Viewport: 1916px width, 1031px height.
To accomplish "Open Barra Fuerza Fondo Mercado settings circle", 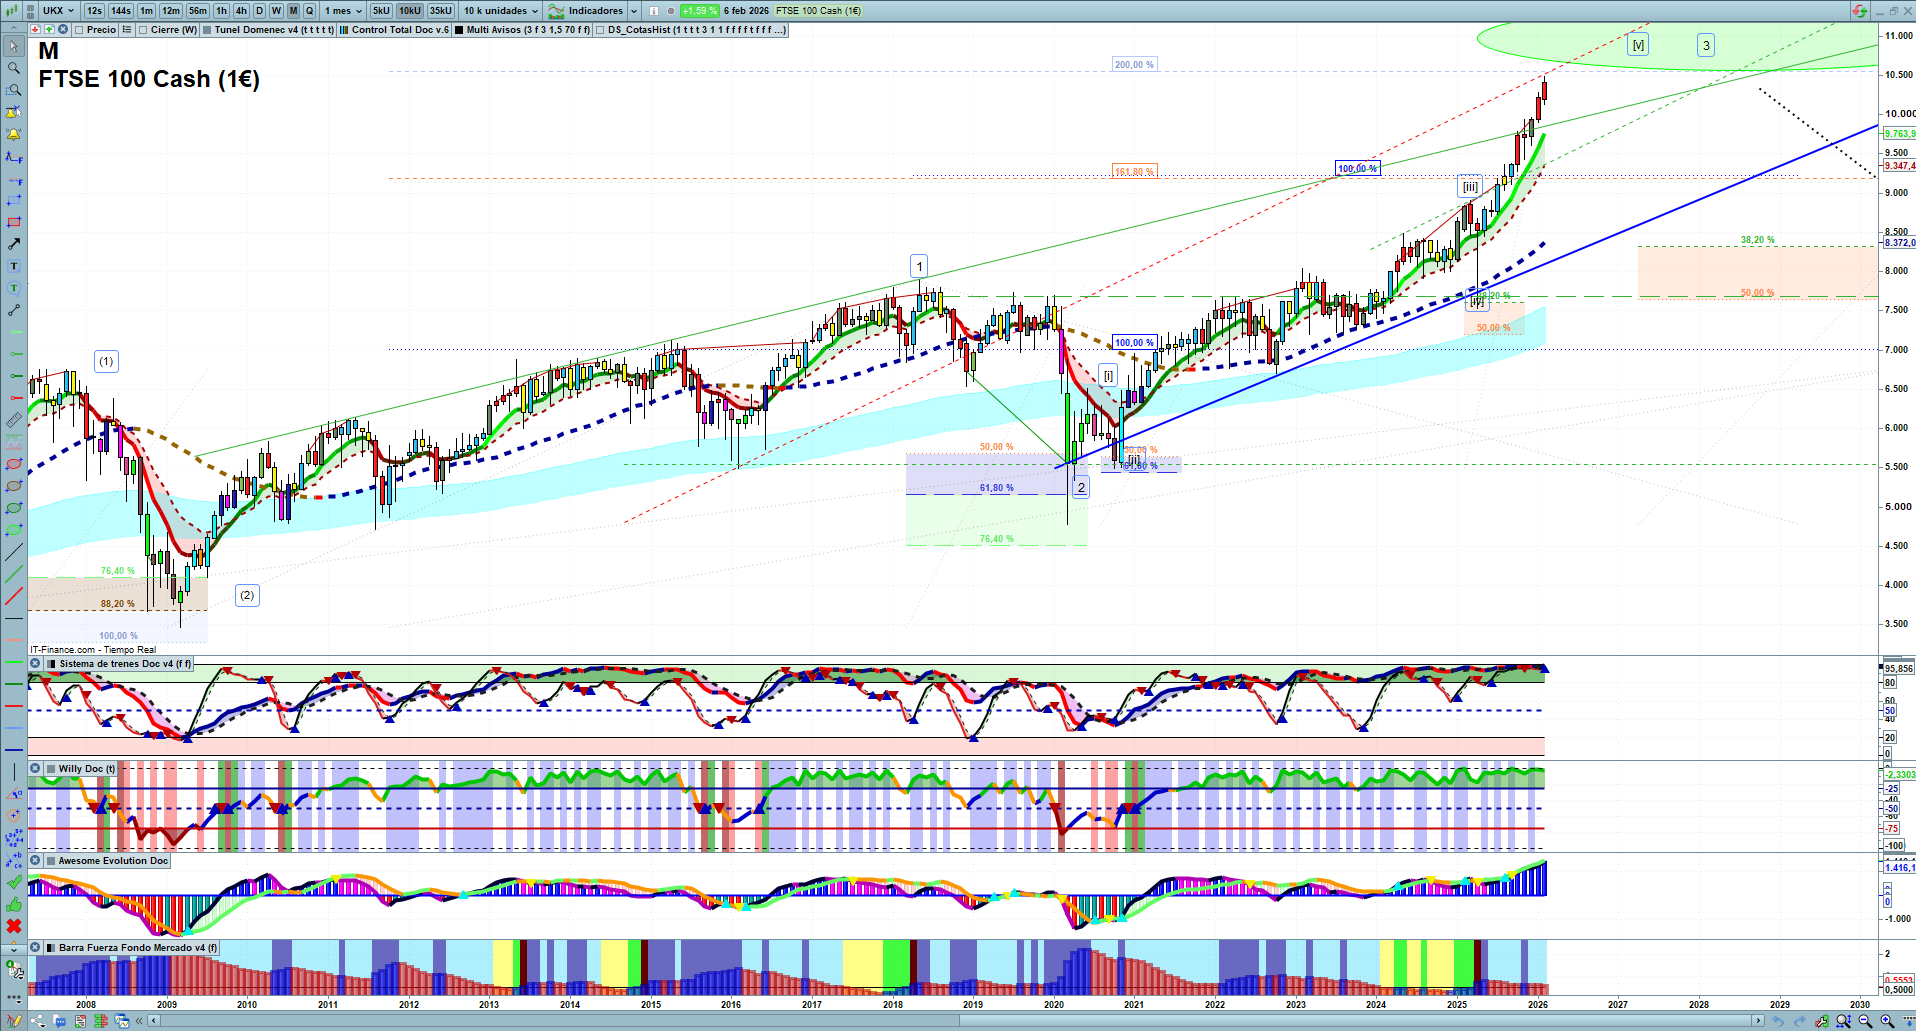I will point(36,948).
